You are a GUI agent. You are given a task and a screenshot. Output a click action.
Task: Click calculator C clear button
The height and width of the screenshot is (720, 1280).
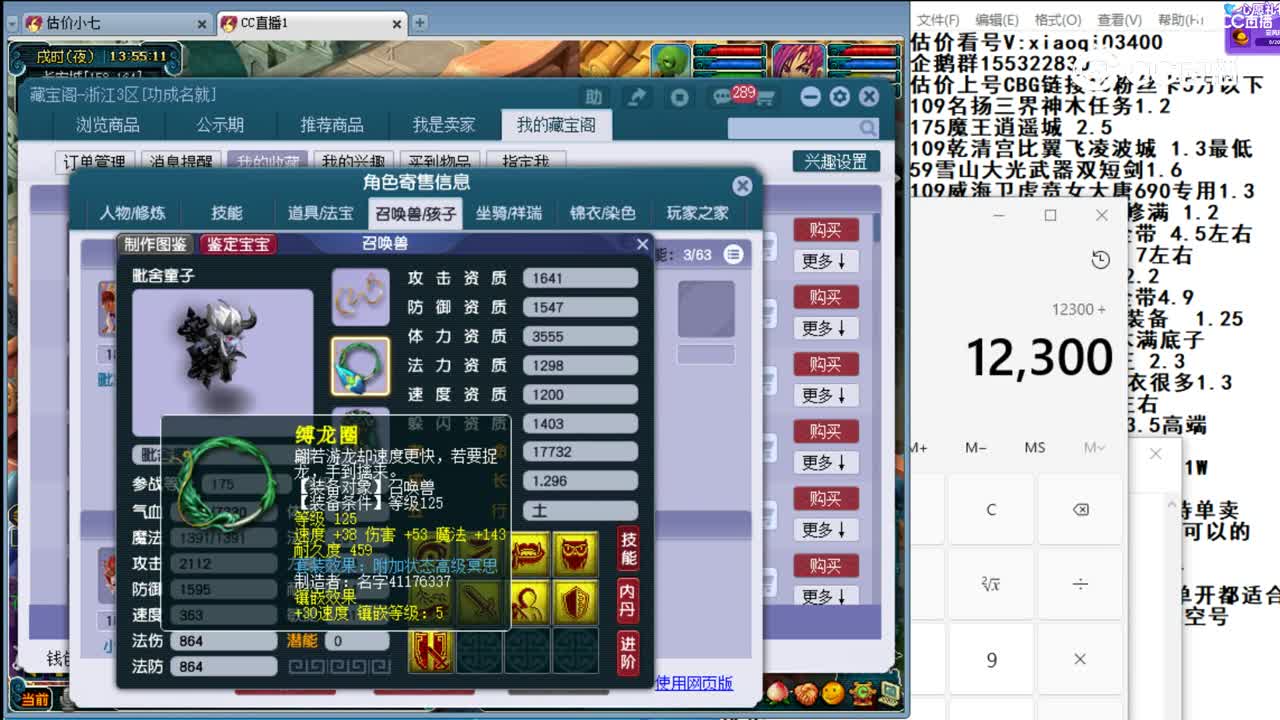pos(991,509)
